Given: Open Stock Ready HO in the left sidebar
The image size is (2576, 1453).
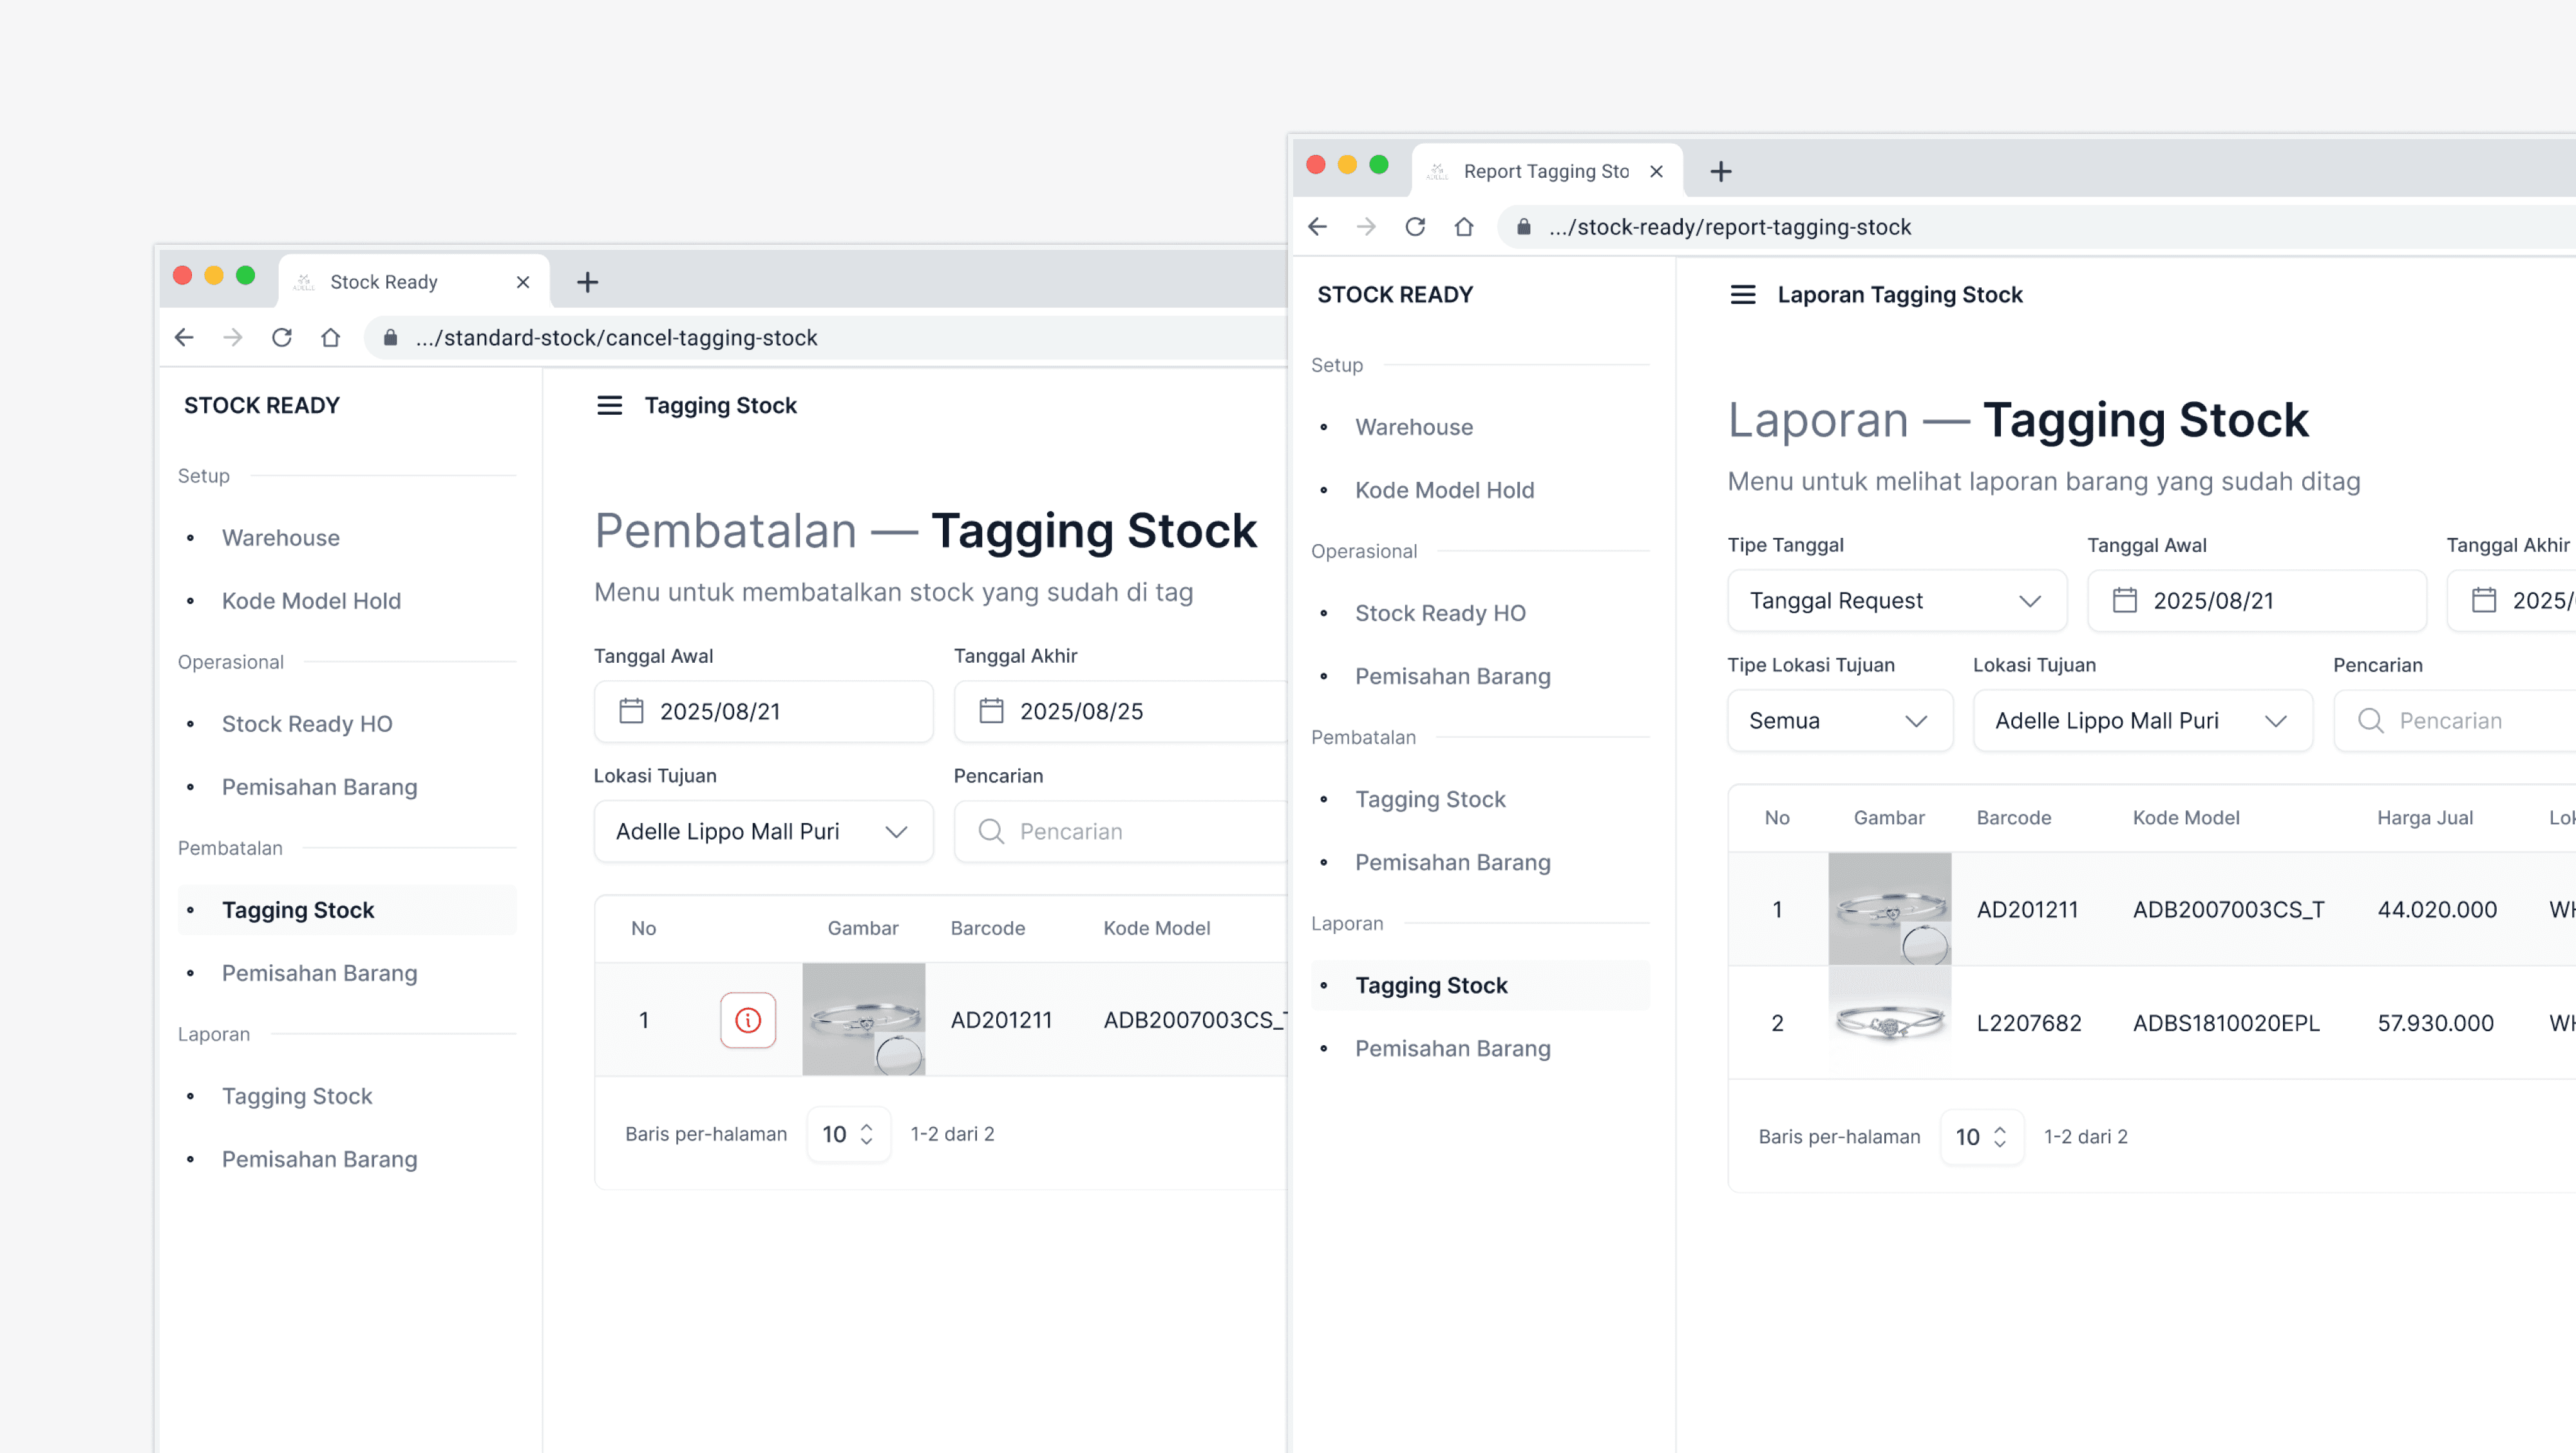Looking at the screenshot, I should pyautogui.click(x=306, y=724).
